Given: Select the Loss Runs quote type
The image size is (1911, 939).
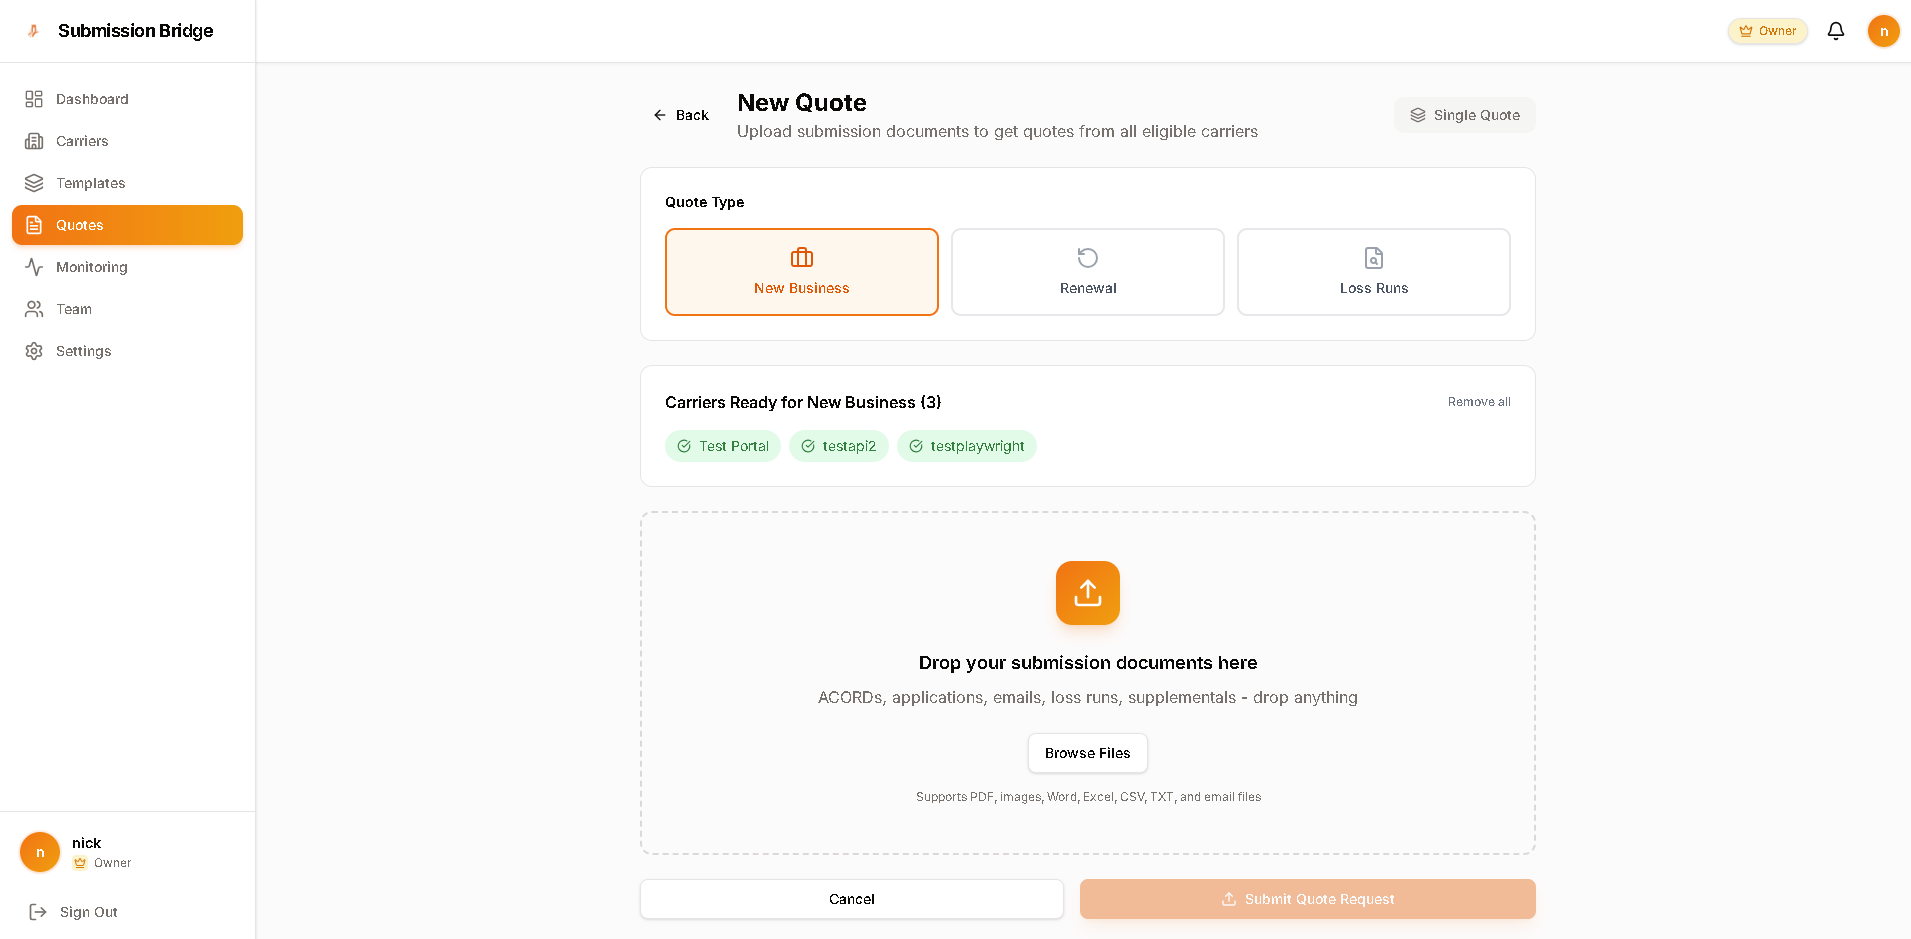Looking at the screenshot, I should (x=1373, y=272).
